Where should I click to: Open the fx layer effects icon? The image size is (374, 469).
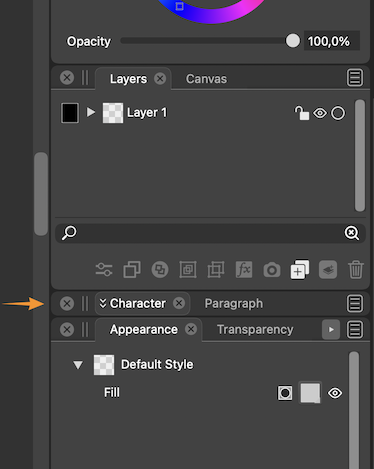tap(244, 269)
